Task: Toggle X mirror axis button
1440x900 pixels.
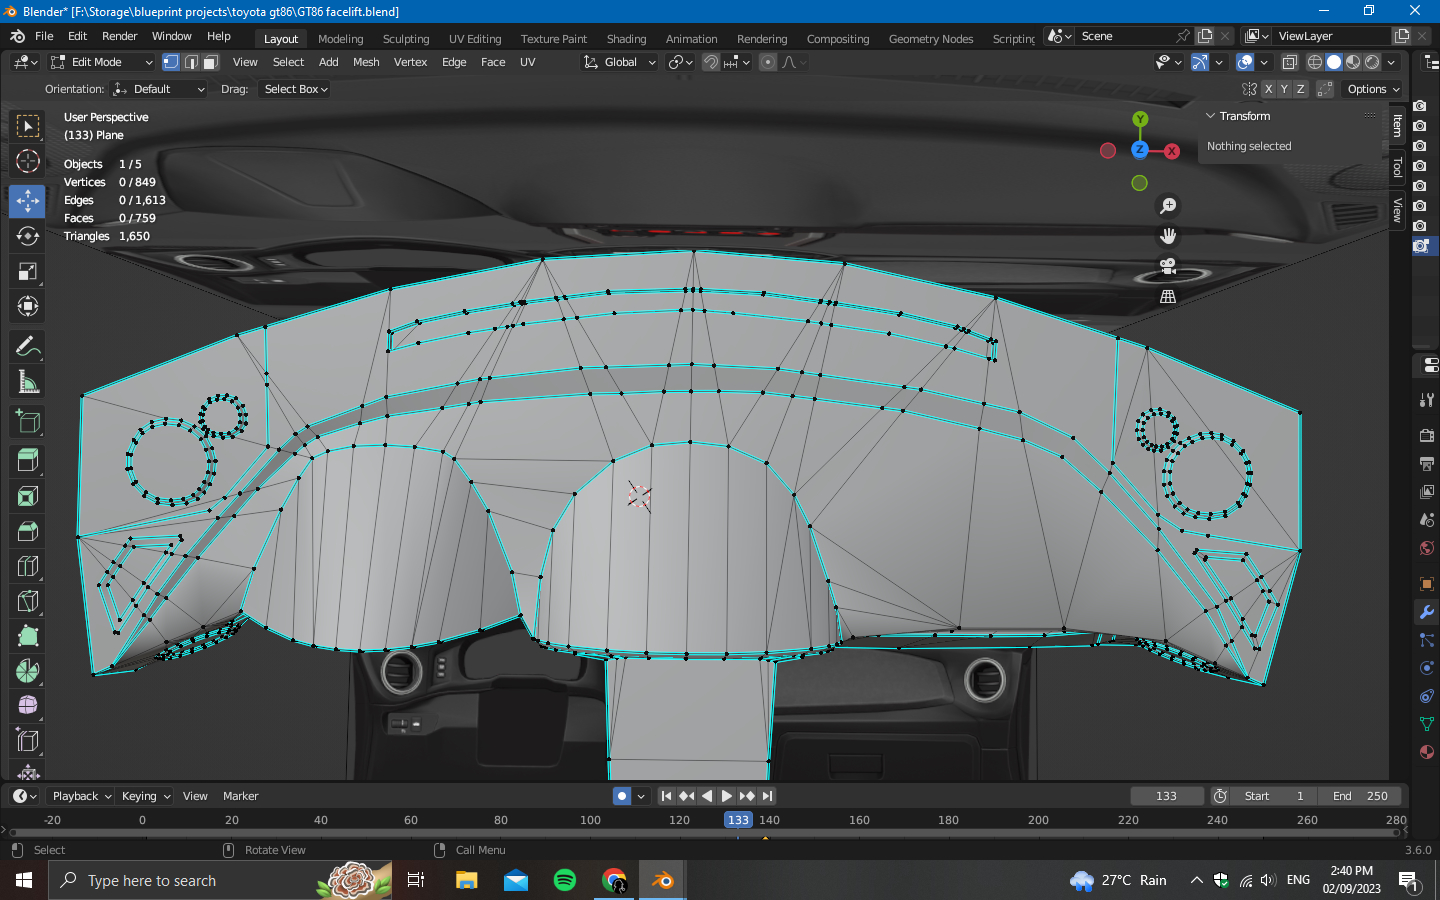Action: pyautogui.click(x=1268, y=89)
